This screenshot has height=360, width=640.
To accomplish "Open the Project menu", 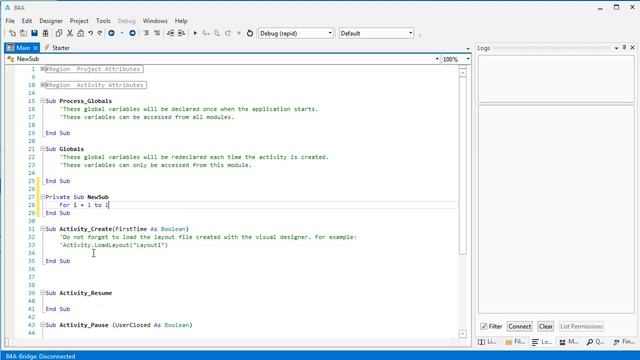I will pos(79,21).
